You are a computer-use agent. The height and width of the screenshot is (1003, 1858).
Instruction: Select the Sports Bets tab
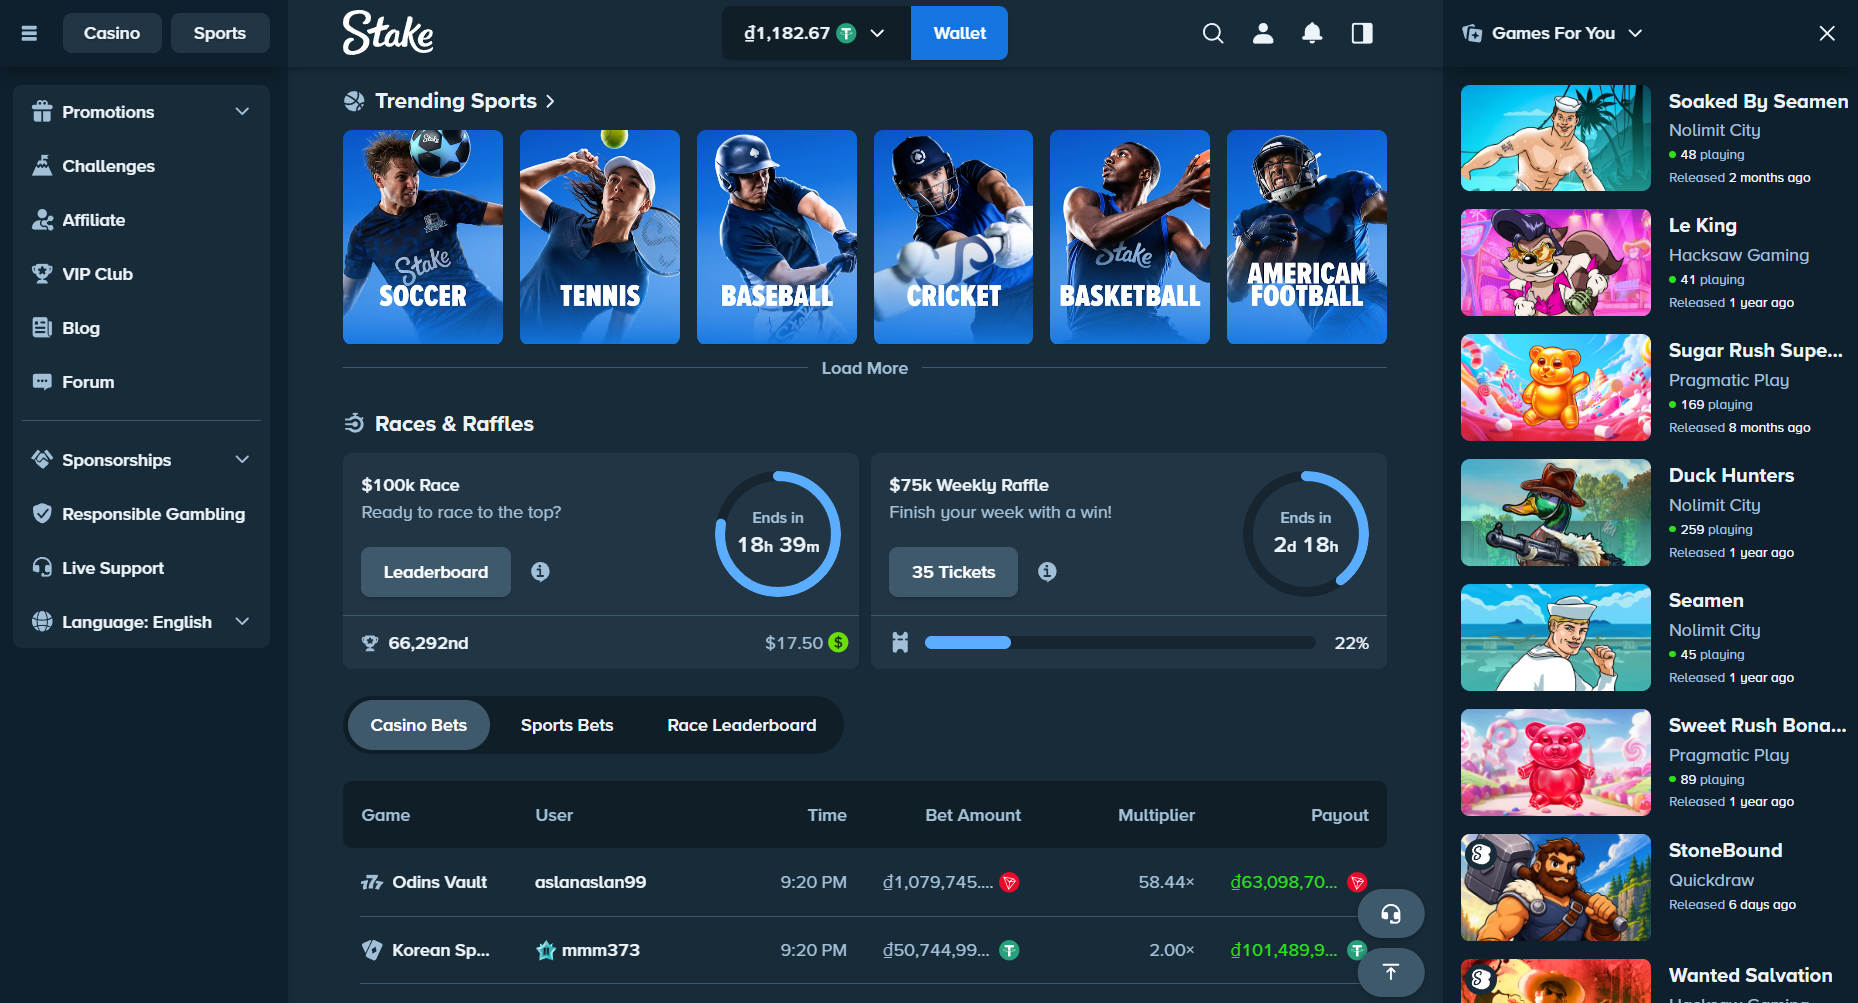coord(567,725)
